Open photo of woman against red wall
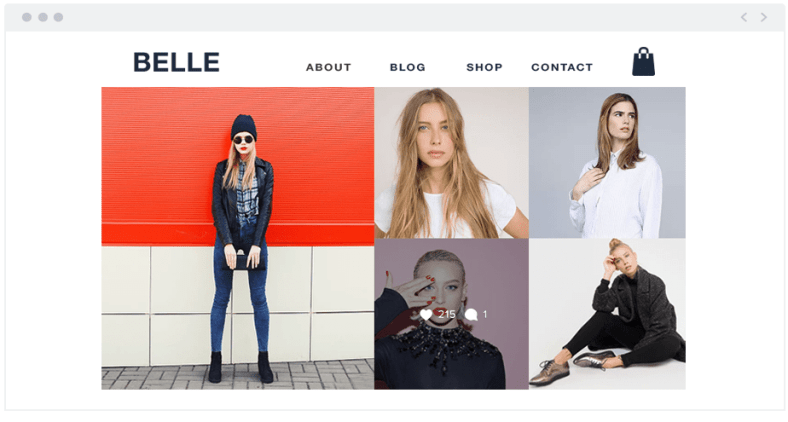Screen dimensions: 788x422 (238, 238)
